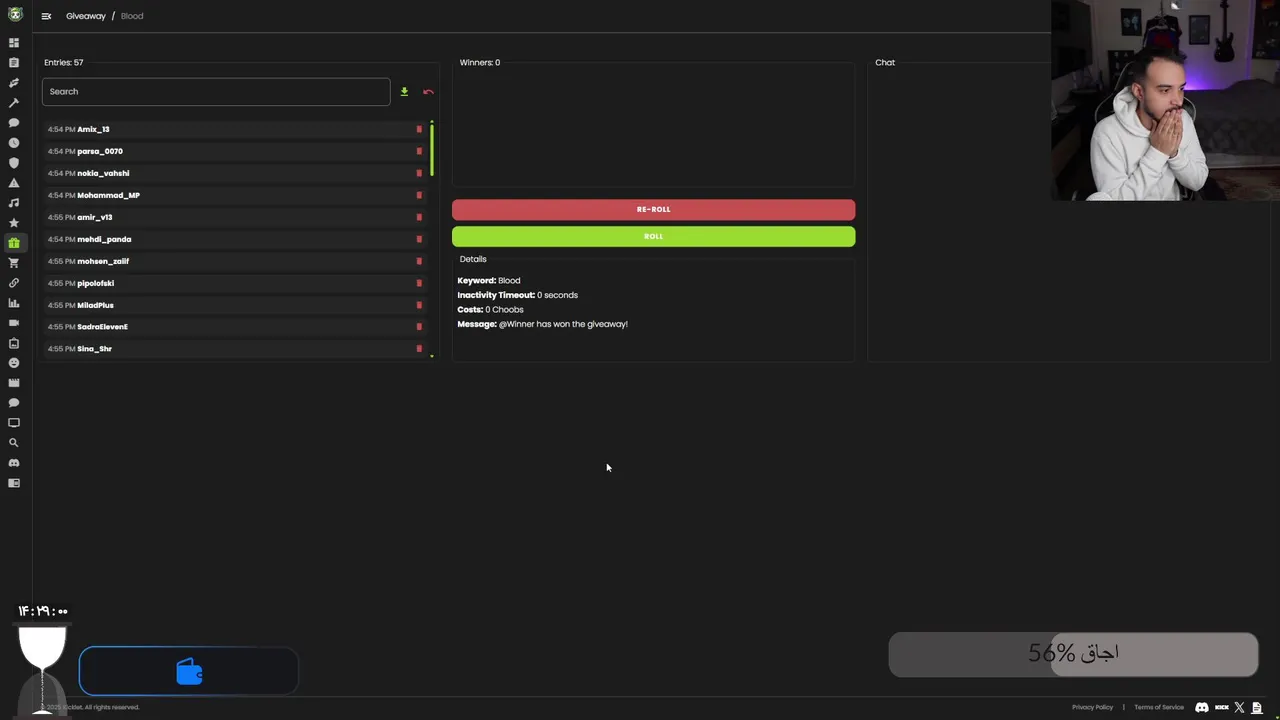Open the music note icon in sidebar
1280x720 pixels.
pos(14,203)
